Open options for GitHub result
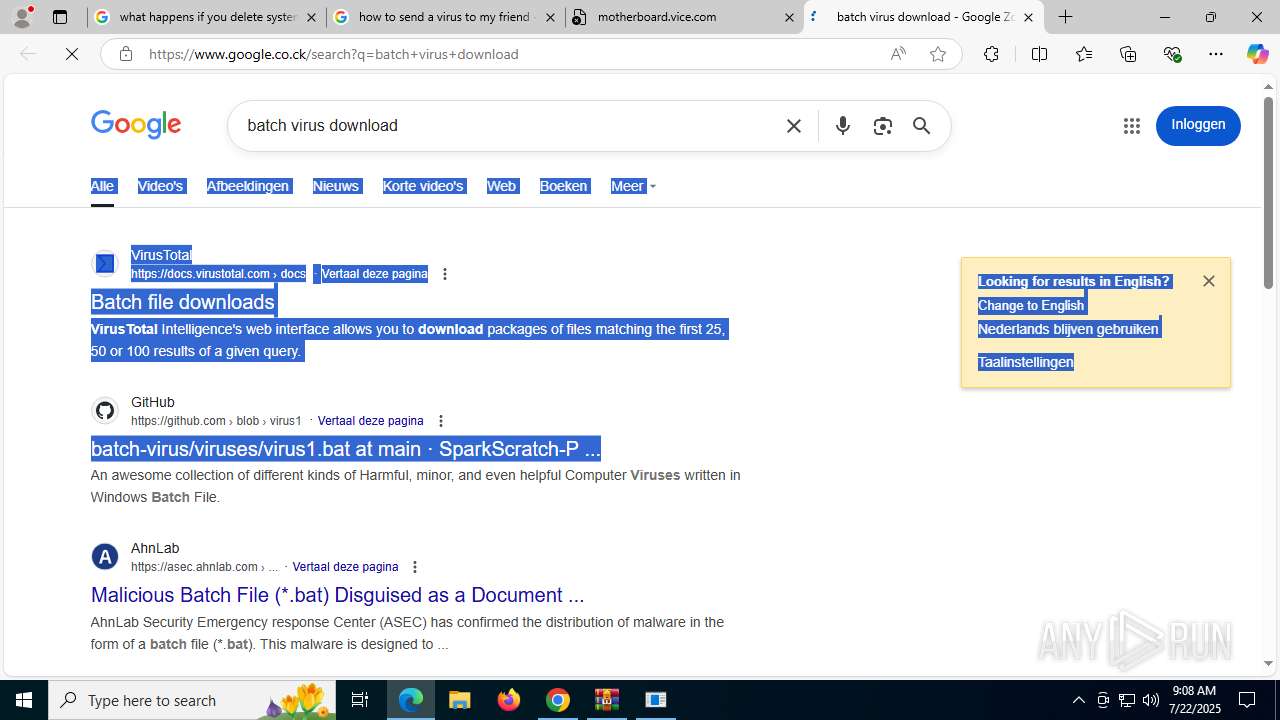Image resolution: width=1280 pixels, height=720 pixels. click(x=441, y=421)
